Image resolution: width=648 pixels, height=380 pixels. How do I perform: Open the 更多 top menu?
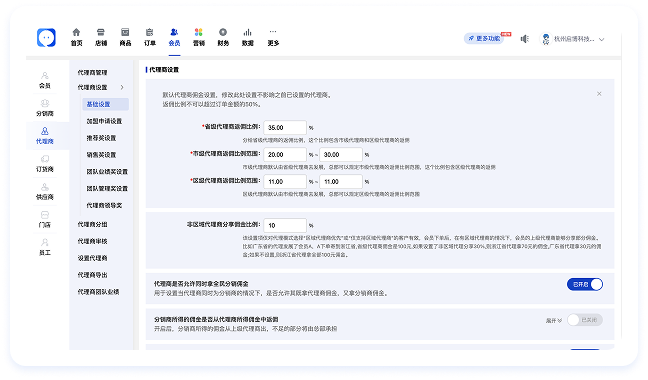tap(273, 37)
